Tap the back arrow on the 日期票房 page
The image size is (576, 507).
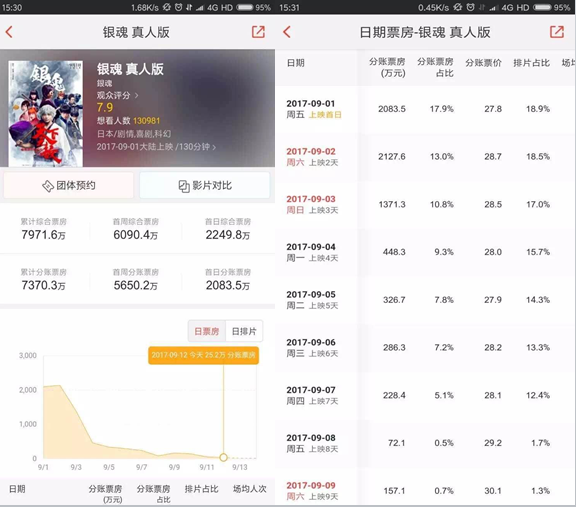(x=287, y=32)
